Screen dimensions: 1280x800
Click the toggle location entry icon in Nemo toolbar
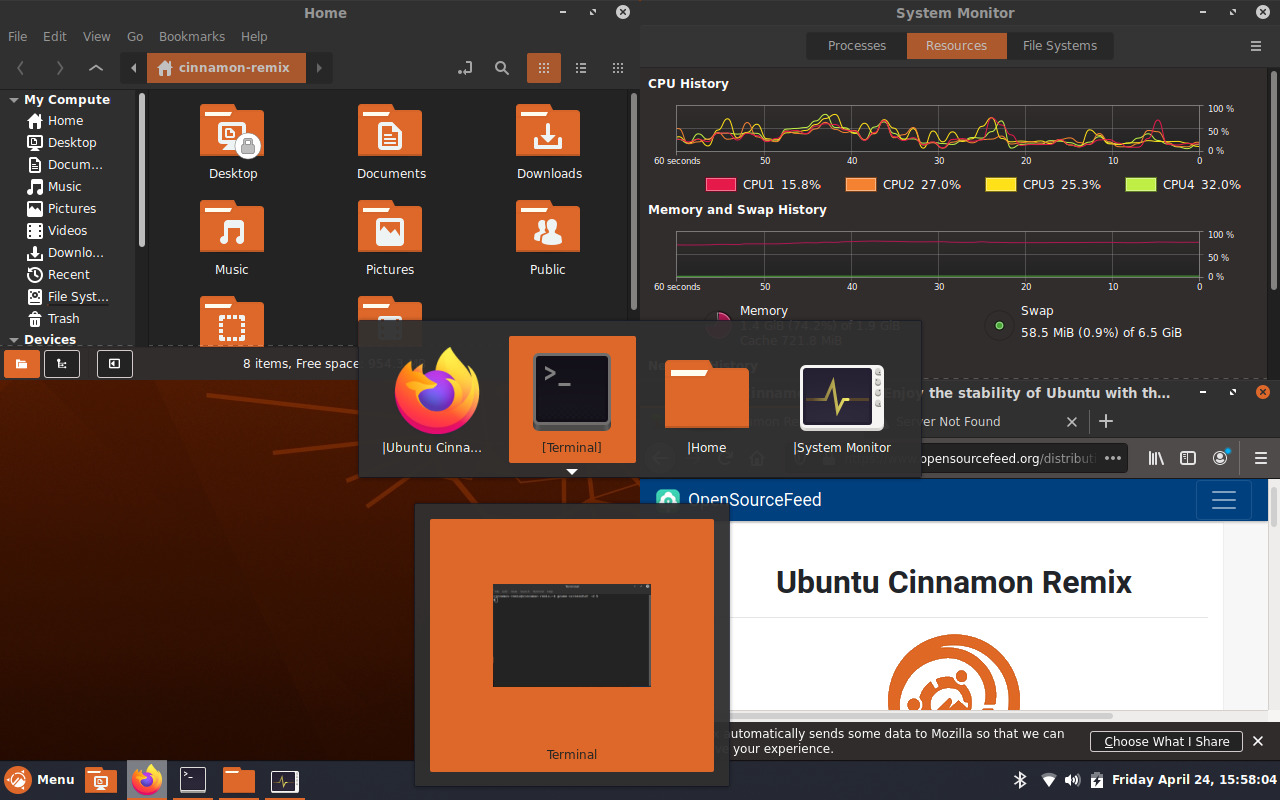pyautogui.click(x=465, y=68)
